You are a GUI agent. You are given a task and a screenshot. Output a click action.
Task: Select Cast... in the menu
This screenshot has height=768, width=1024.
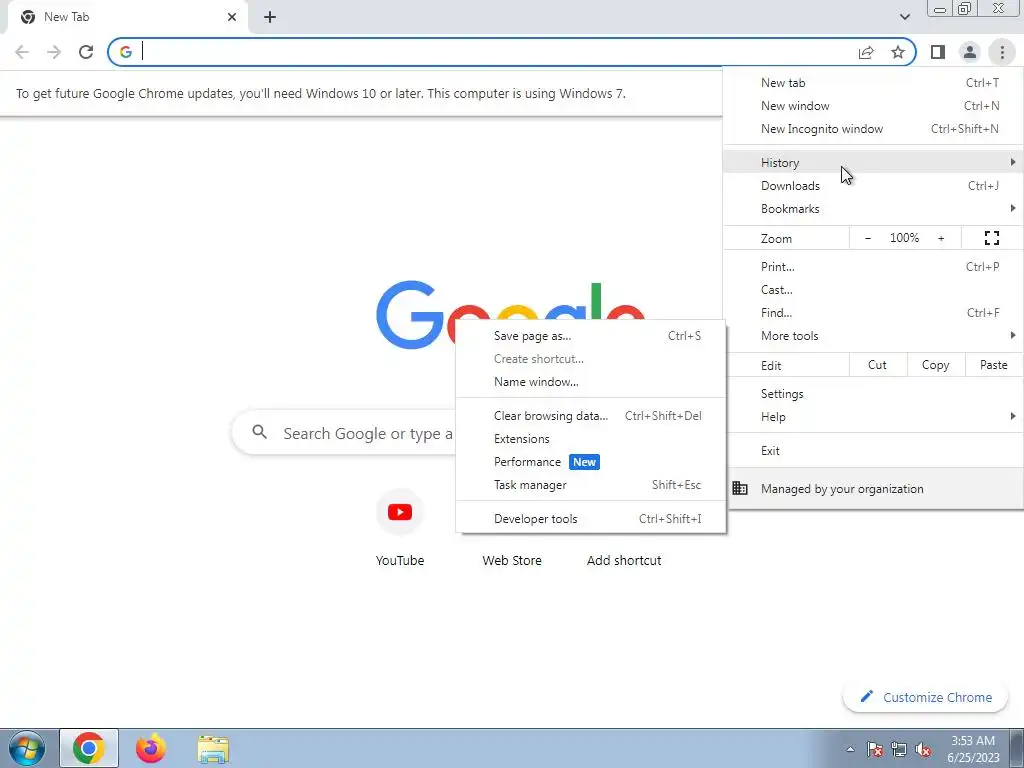pos(873,289)
